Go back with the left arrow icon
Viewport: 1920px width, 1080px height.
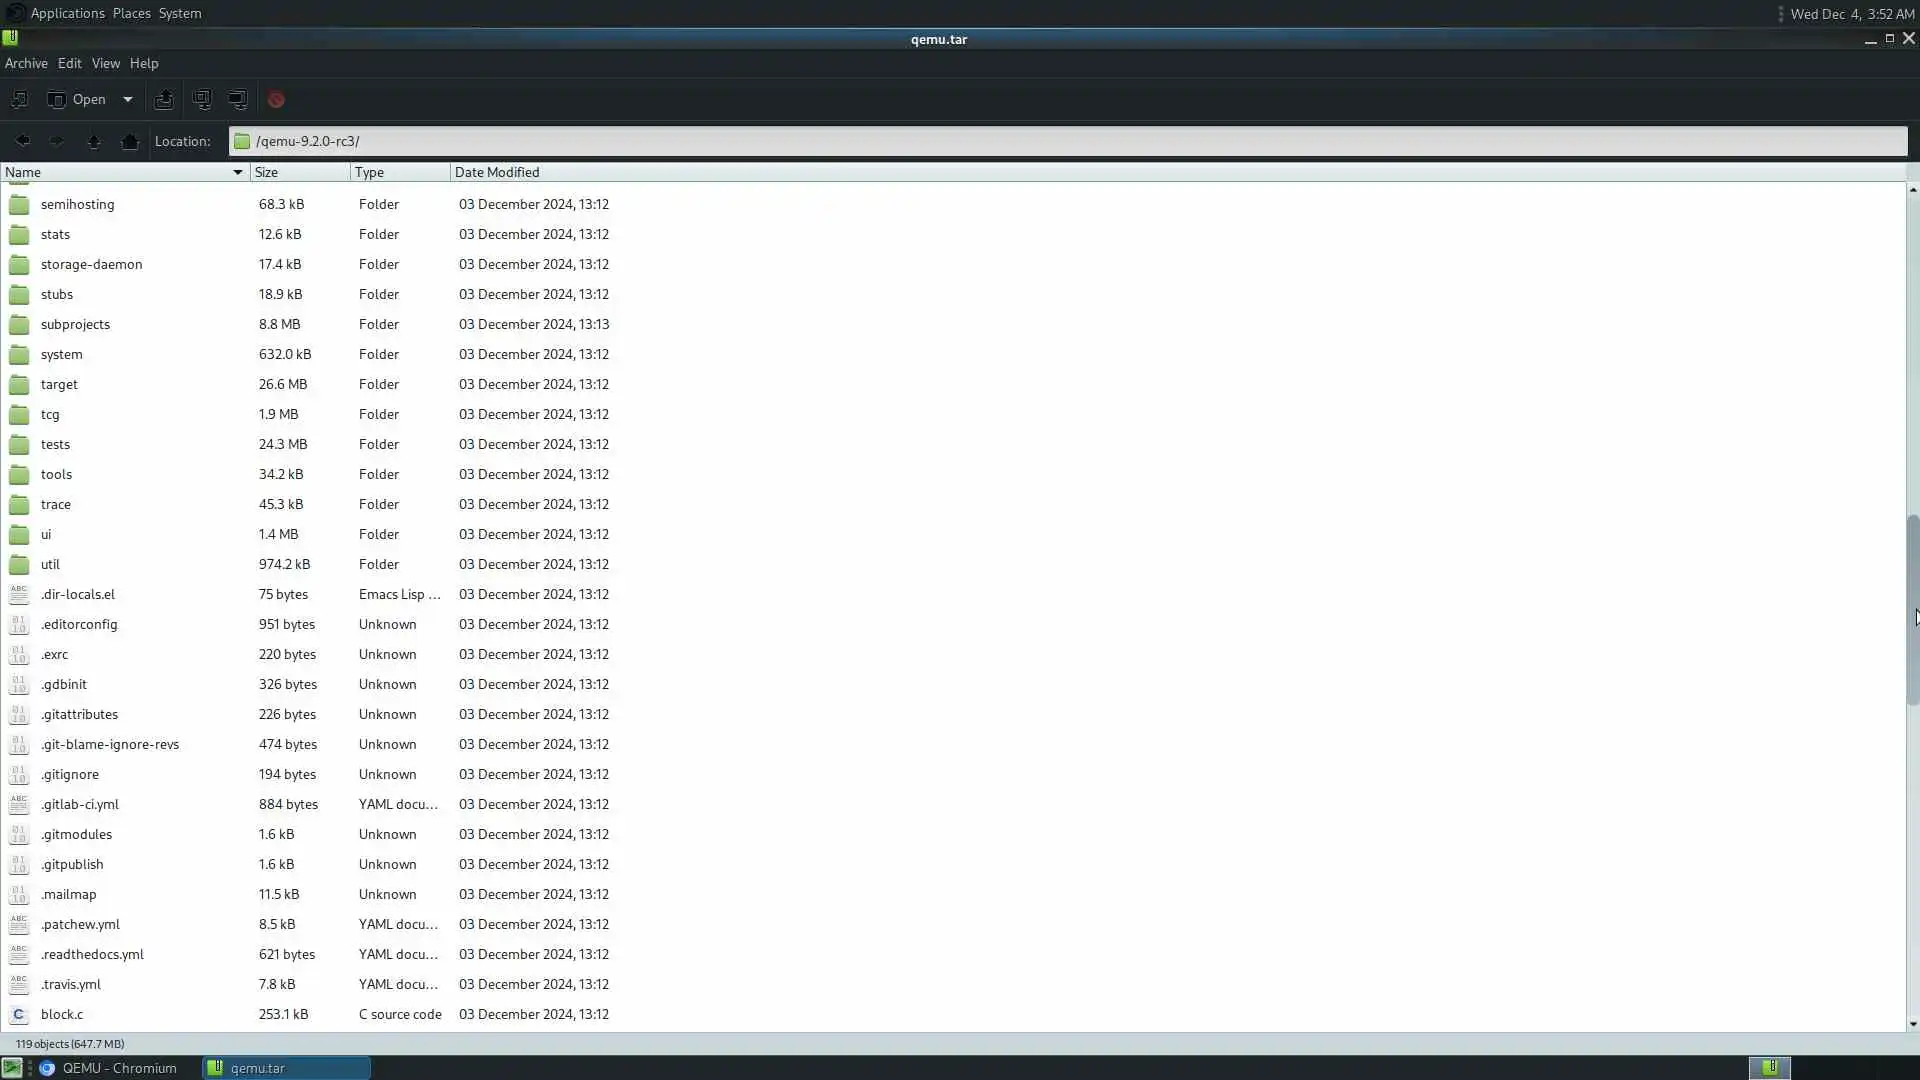coord(22,141)
